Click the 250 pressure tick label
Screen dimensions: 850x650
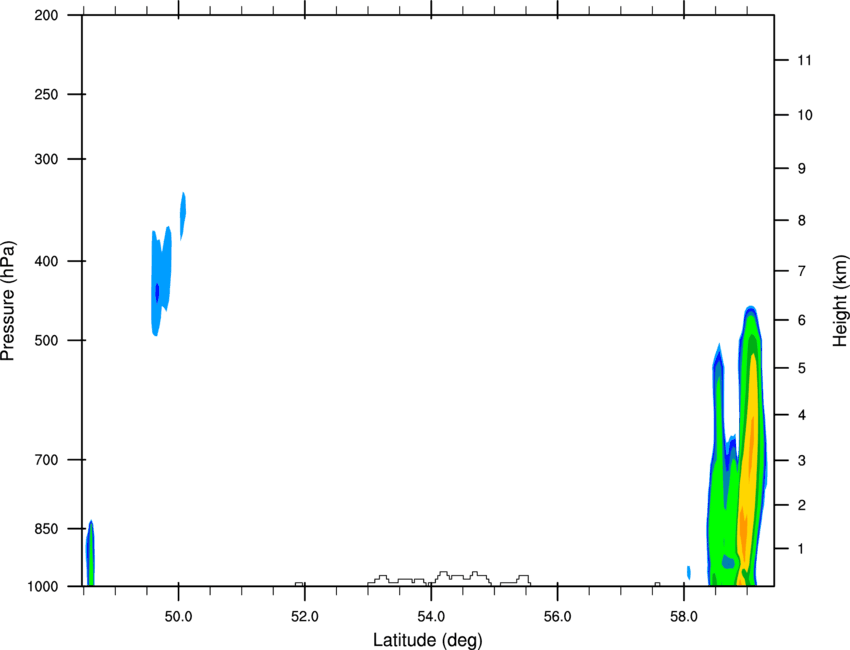[47, 94]
